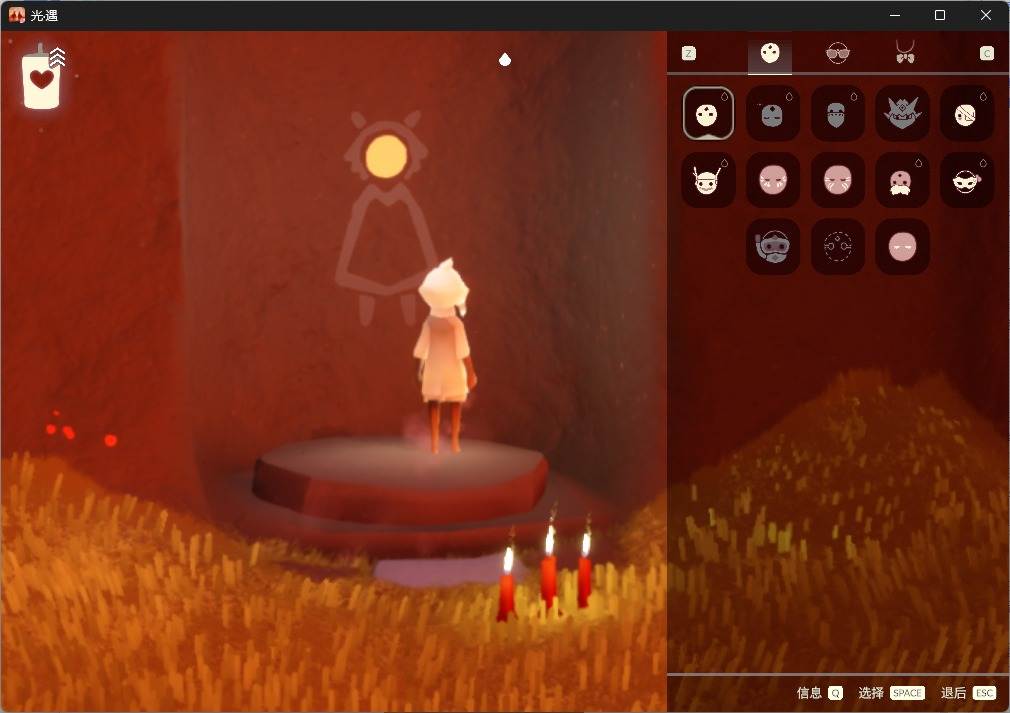Click the 选择 SPACE select button
This screenshot has height=713, width=1010.
click(891, 693)
